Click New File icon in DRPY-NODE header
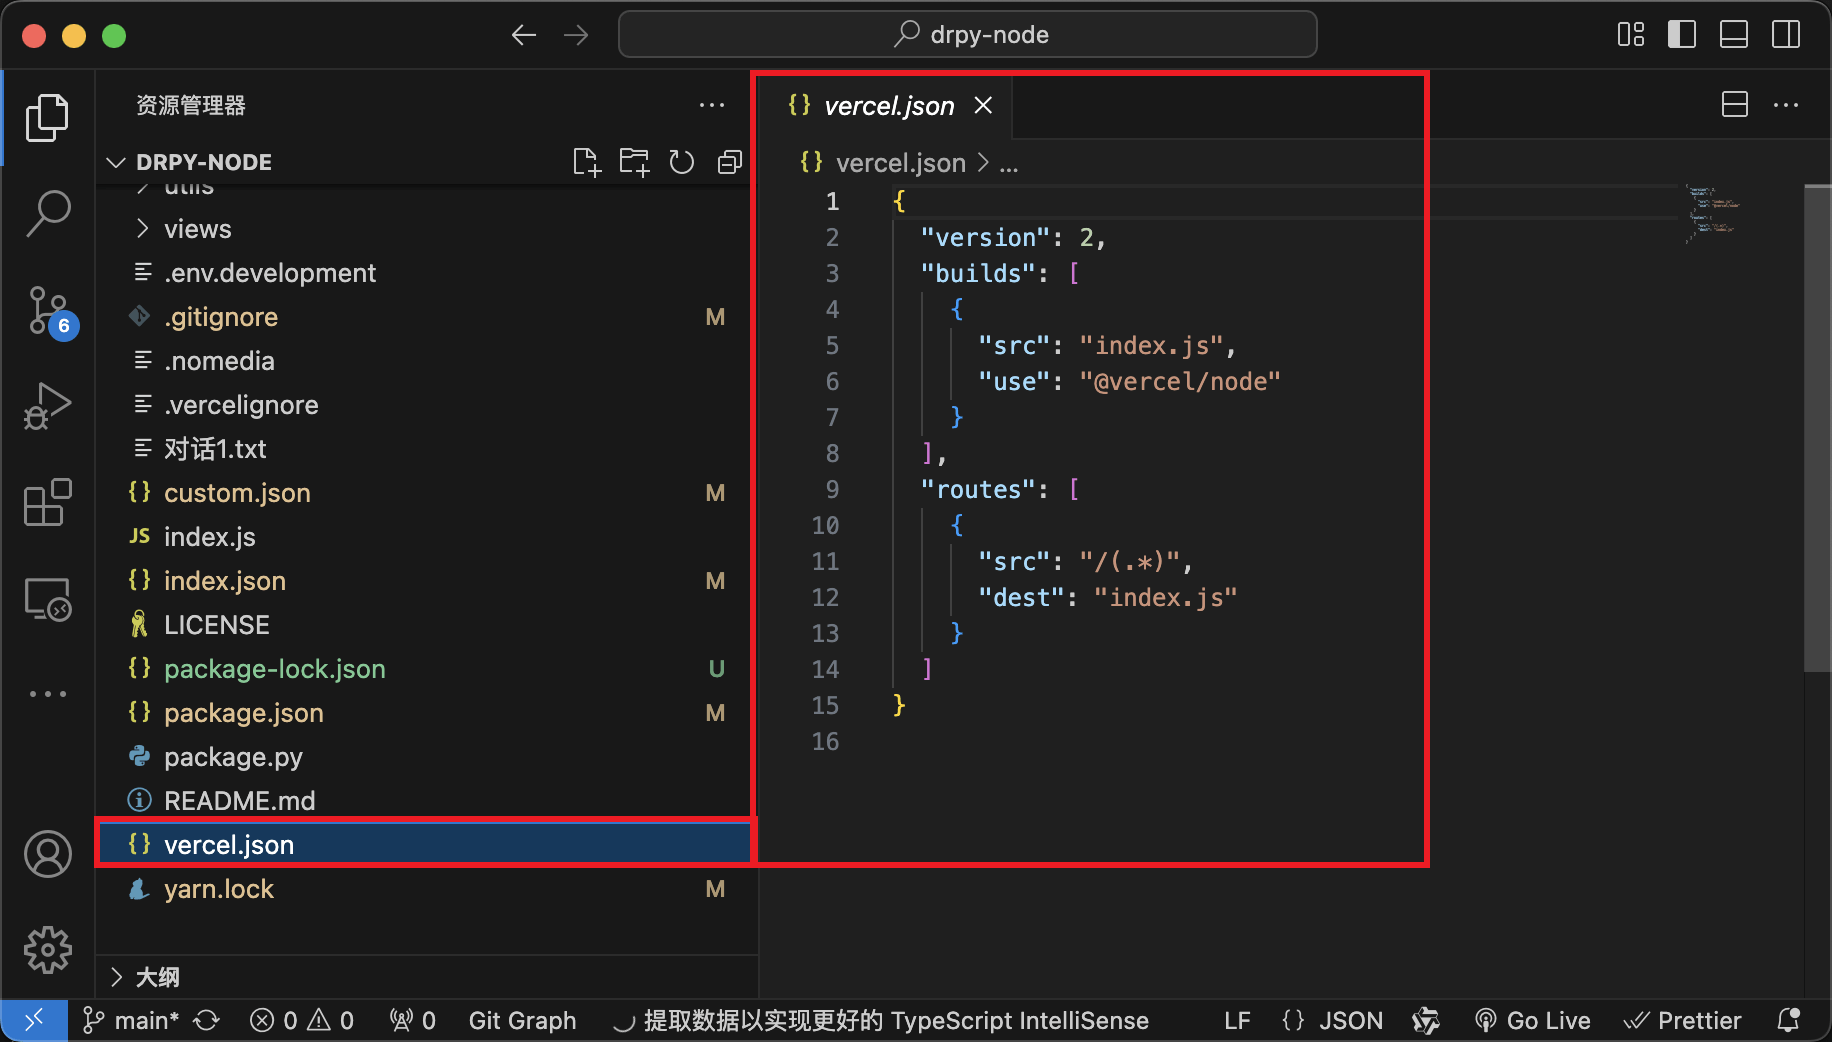This screenshot has height=1042, width=1832. [587, 162]
